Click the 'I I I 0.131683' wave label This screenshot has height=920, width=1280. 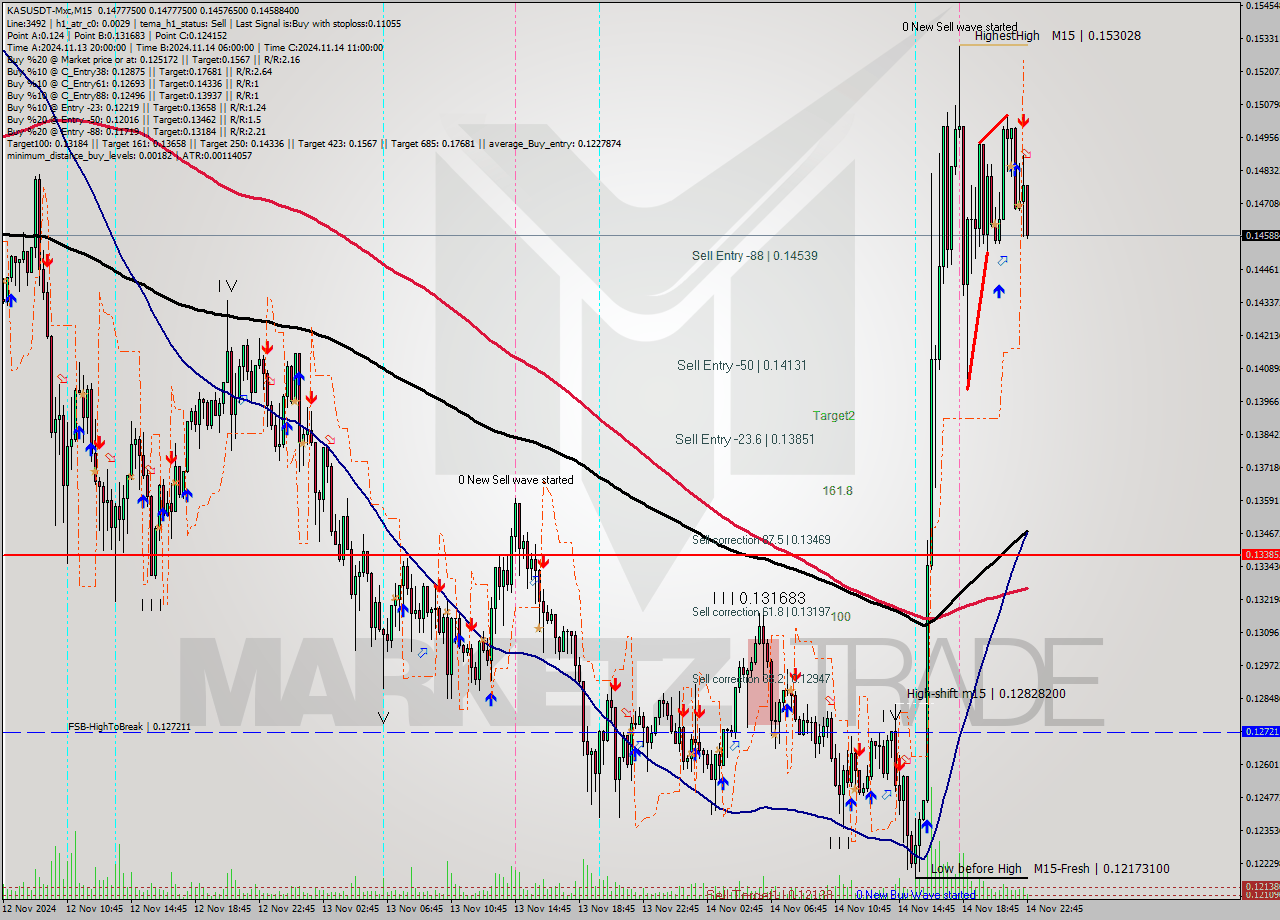pos(759,598)
